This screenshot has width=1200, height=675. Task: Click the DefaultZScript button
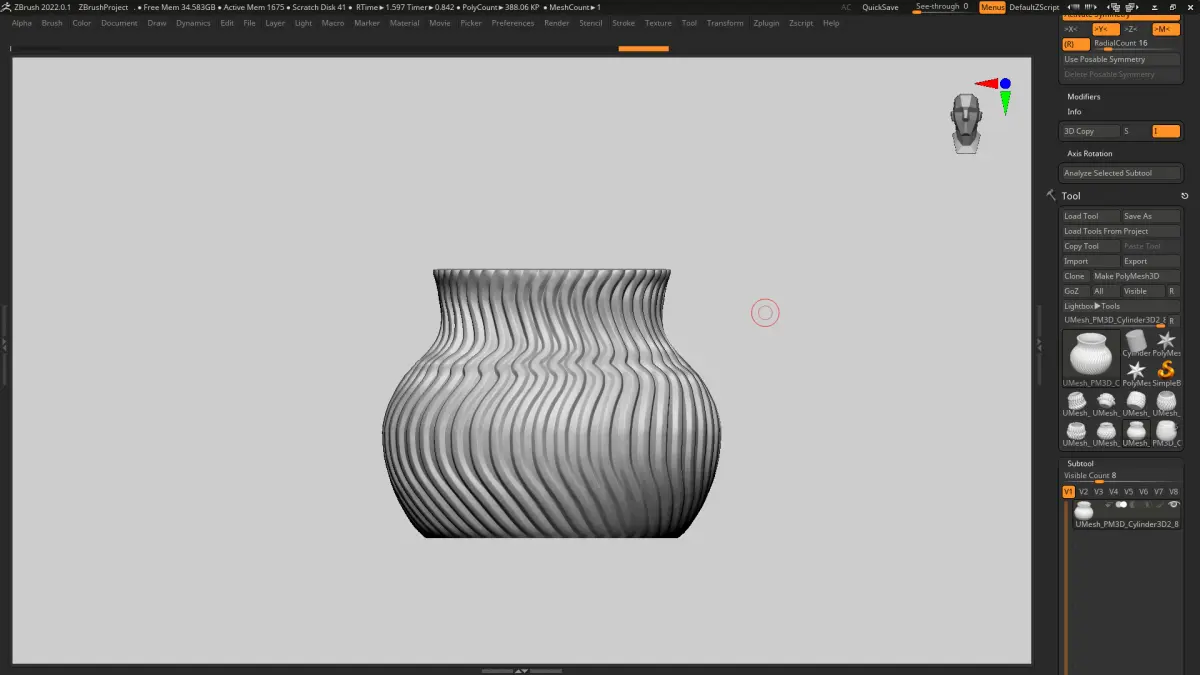pos(1034,7)
